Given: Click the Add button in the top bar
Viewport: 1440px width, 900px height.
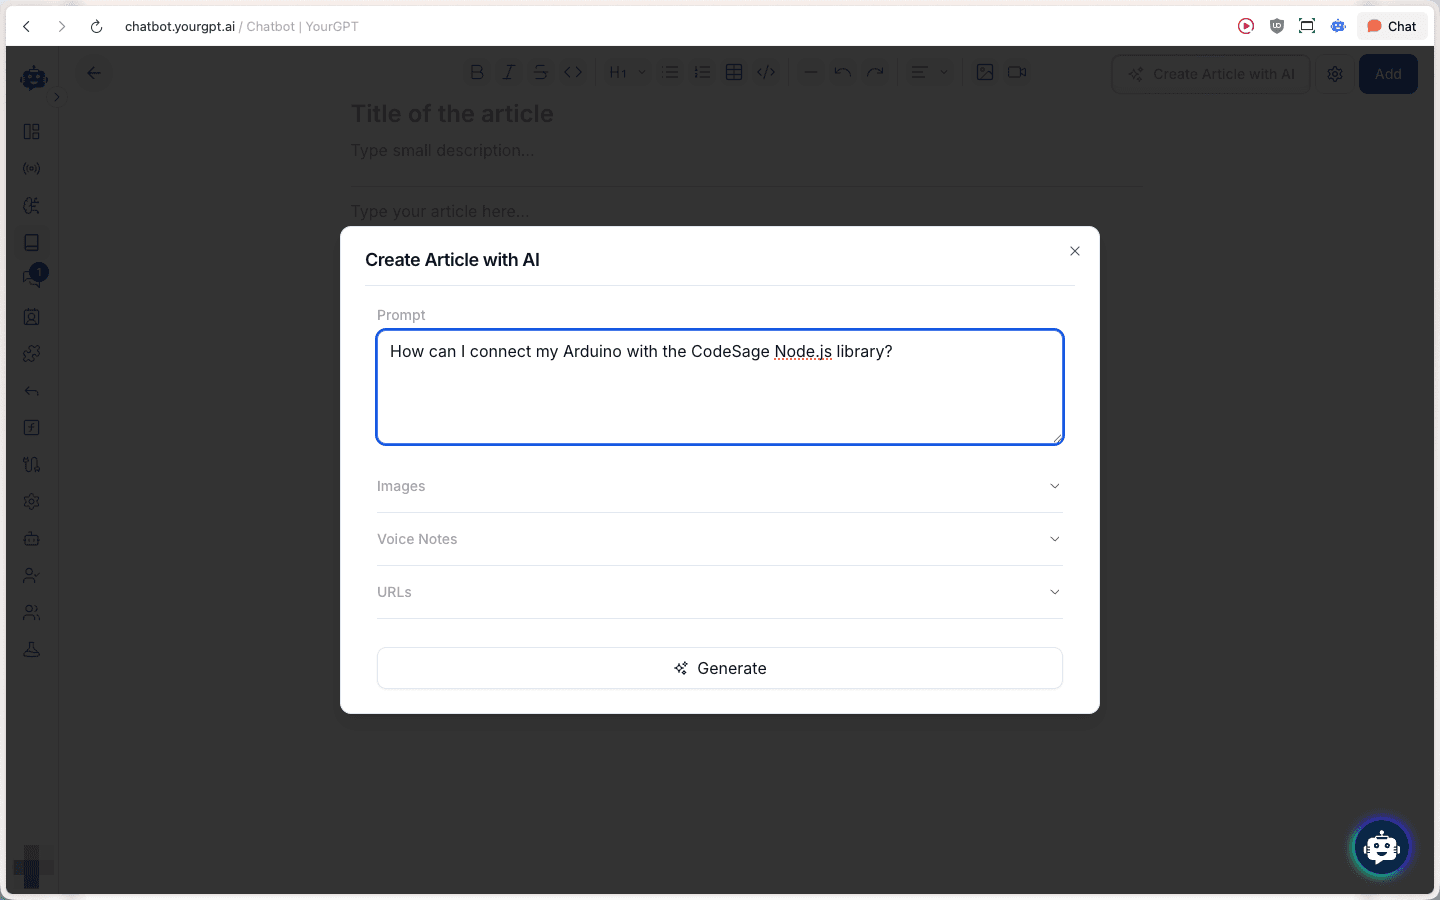Looking at the screenshot, I should pyautogui.click(x=1388, y=73).
